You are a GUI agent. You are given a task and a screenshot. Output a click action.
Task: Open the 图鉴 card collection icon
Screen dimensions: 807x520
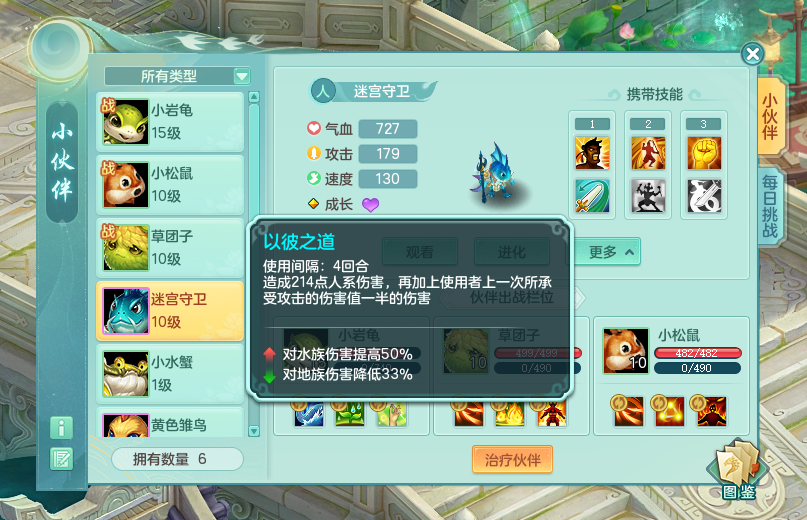click(x=738, y=470)
